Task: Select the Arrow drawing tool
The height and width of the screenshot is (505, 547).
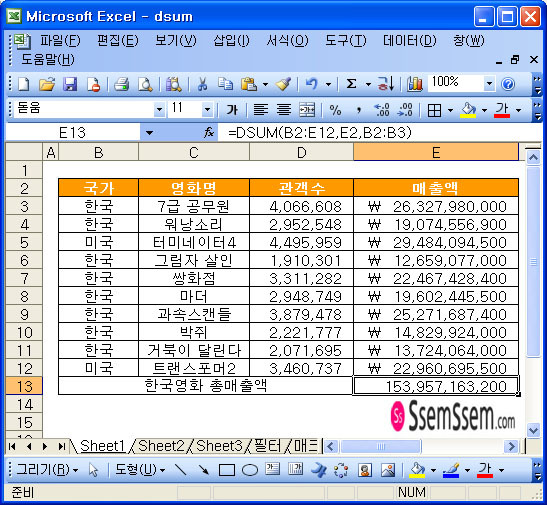Action: [203, 470]
